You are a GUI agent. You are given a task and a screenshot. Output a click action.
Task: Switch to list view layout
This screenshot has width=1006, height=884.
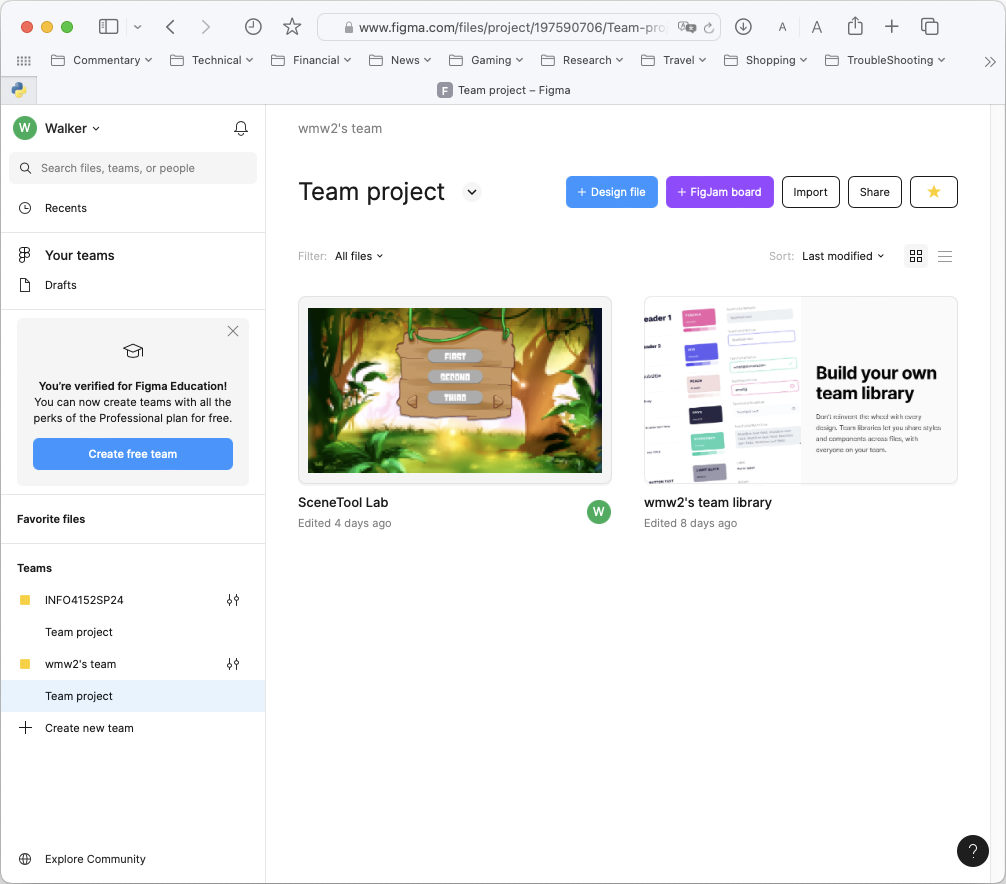pos(945,256)
